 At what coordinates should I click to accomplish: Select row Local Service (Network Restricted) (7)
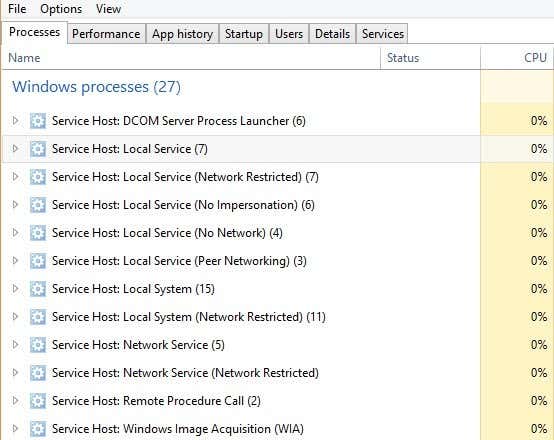pos(277,177)
